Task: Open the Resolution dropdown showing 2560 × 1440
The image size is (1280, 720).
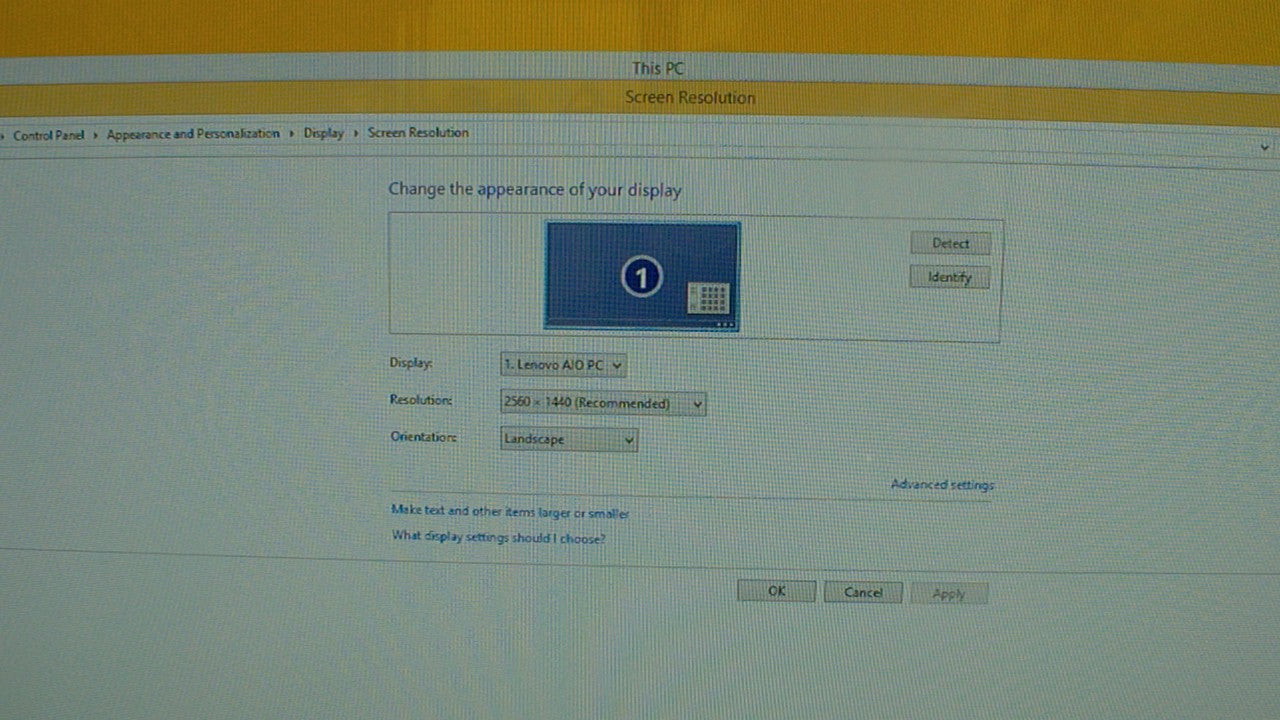Action: [x=603, y=404]
